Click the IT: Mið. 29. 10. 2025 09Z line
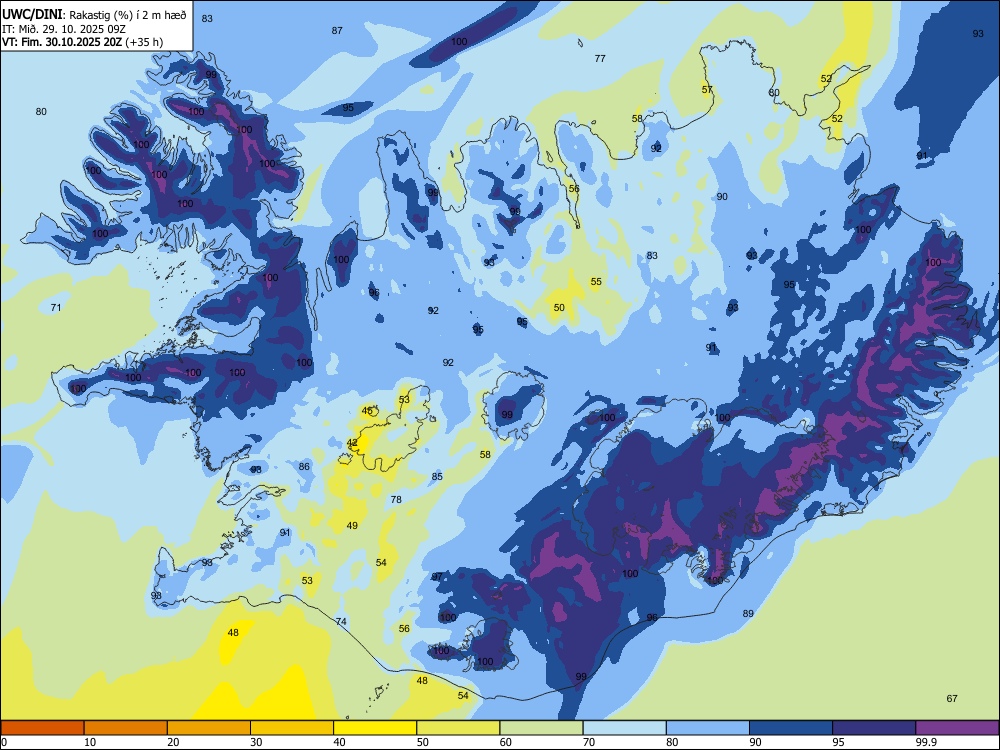The height and width of the screenshot is (750, 1000). 64,29
